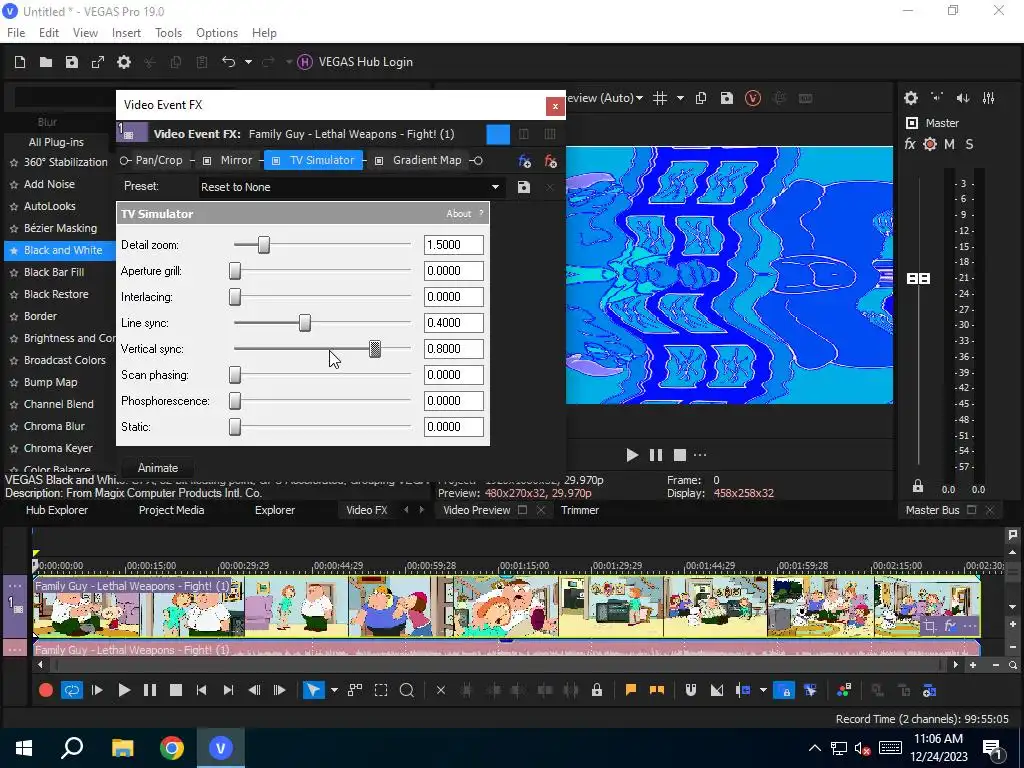Open the Master FX icon
The width and height of the screenshot is (1024, 768).
910,144
